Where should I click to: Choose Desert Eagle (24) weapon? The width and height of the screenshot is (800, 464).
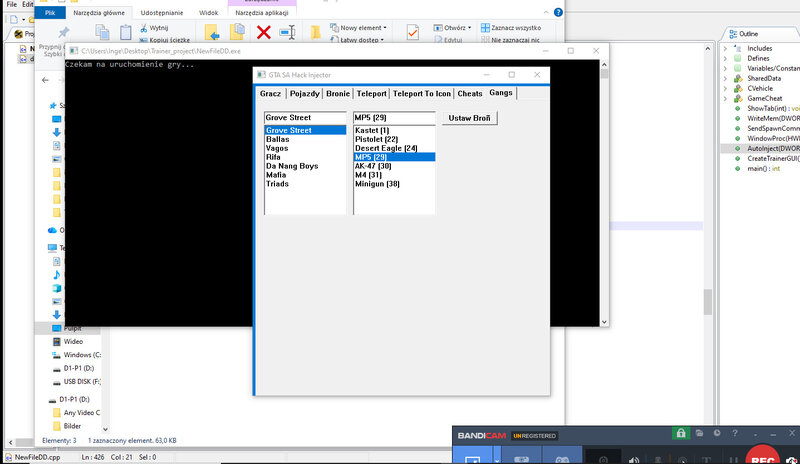[394, 148]
